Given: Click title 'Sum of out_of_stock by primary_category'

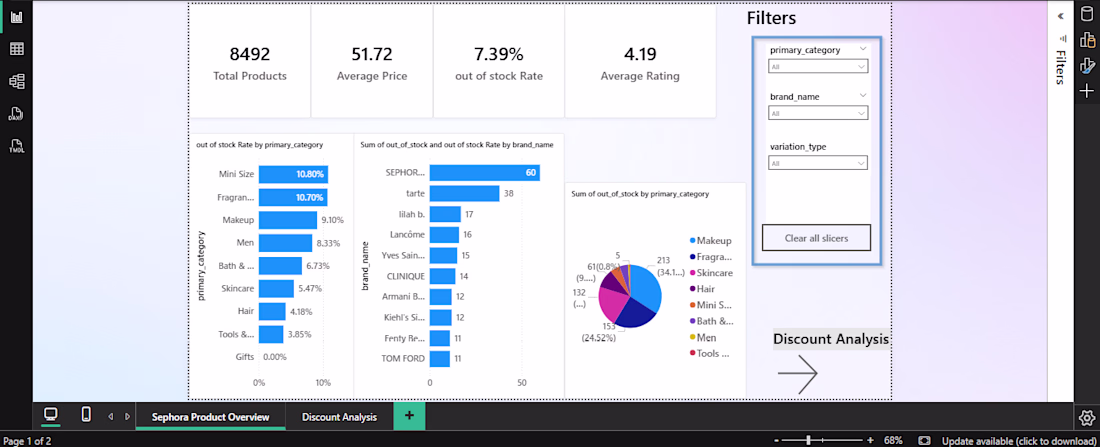Looking at the screenshot, I should point(640,193).
